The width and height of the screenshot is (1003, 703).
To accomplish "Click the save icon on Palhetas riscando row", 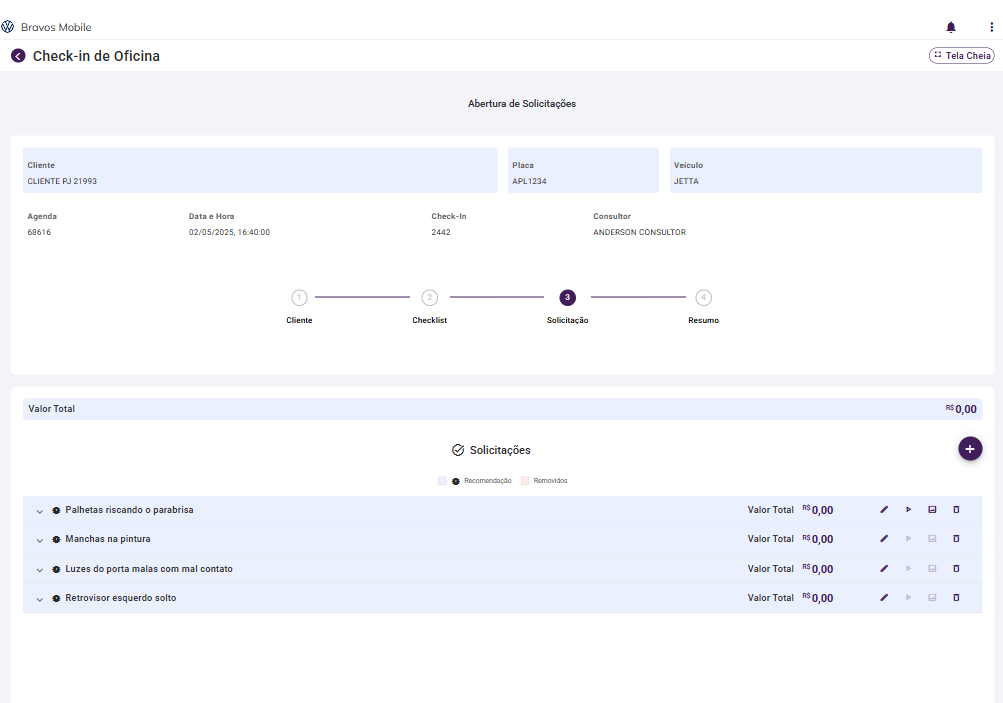I will tap(932, 510).
